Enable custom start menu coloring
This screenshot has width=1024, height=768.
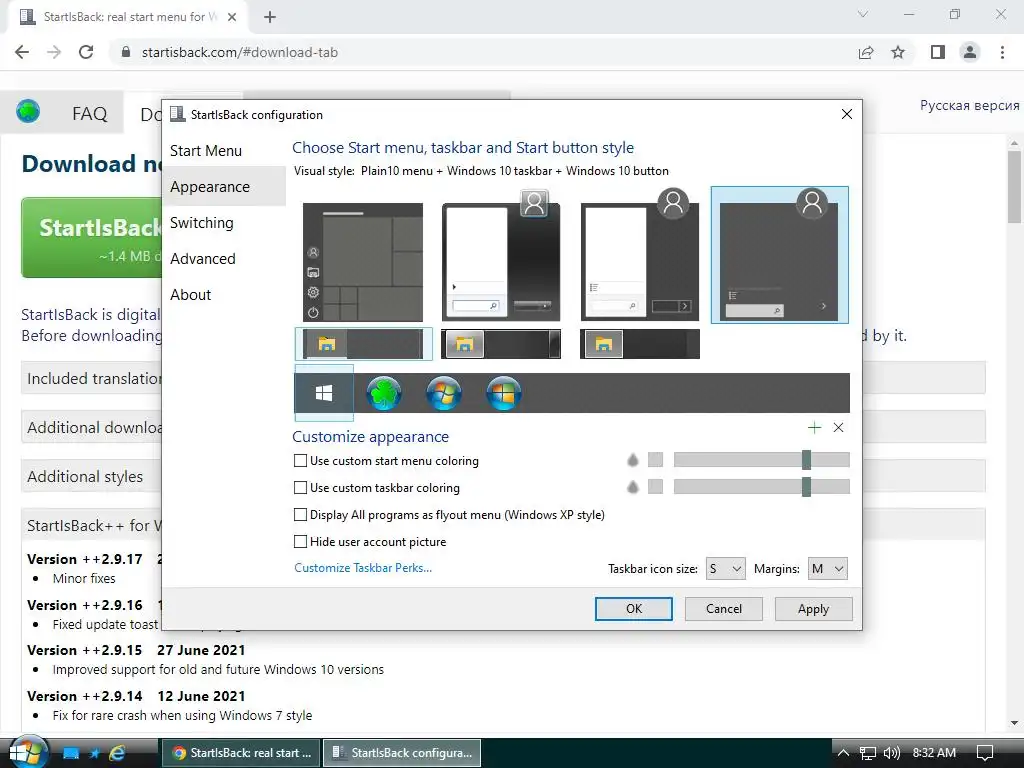click(300, 460)
